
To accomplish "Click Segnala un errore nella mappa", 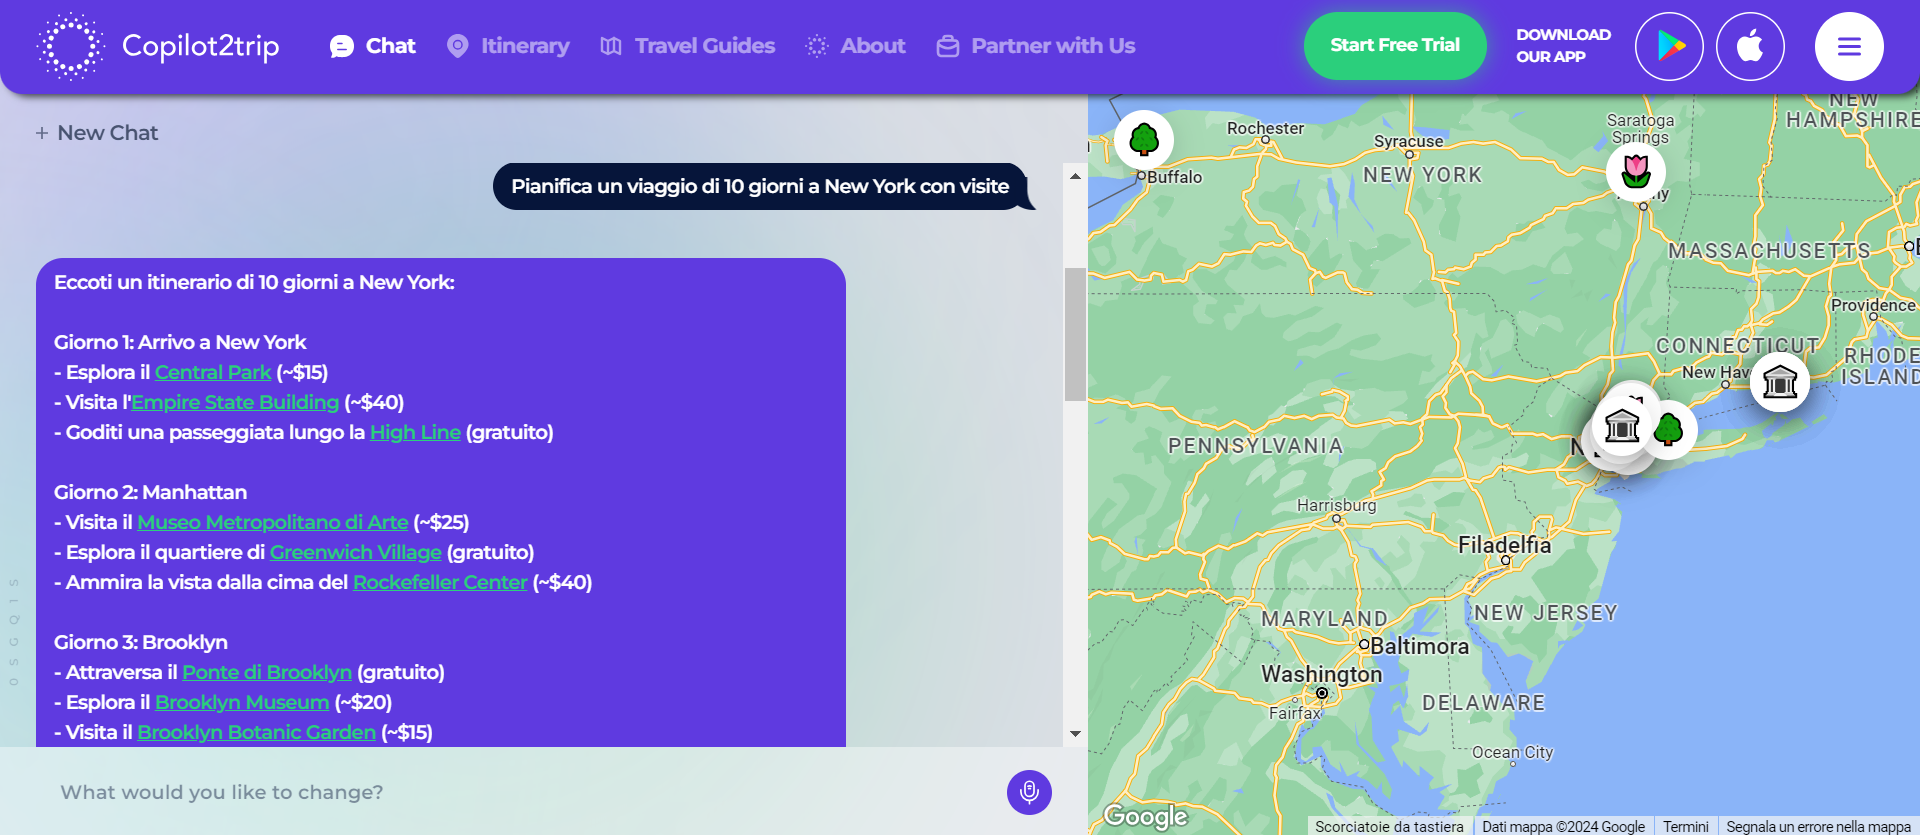I will [1818, 826].
